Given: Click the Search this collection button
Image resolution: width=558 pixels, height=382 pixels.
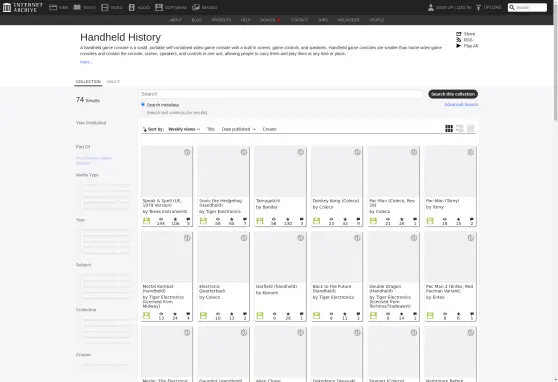Looking at the screenshot, I should 453,94.
